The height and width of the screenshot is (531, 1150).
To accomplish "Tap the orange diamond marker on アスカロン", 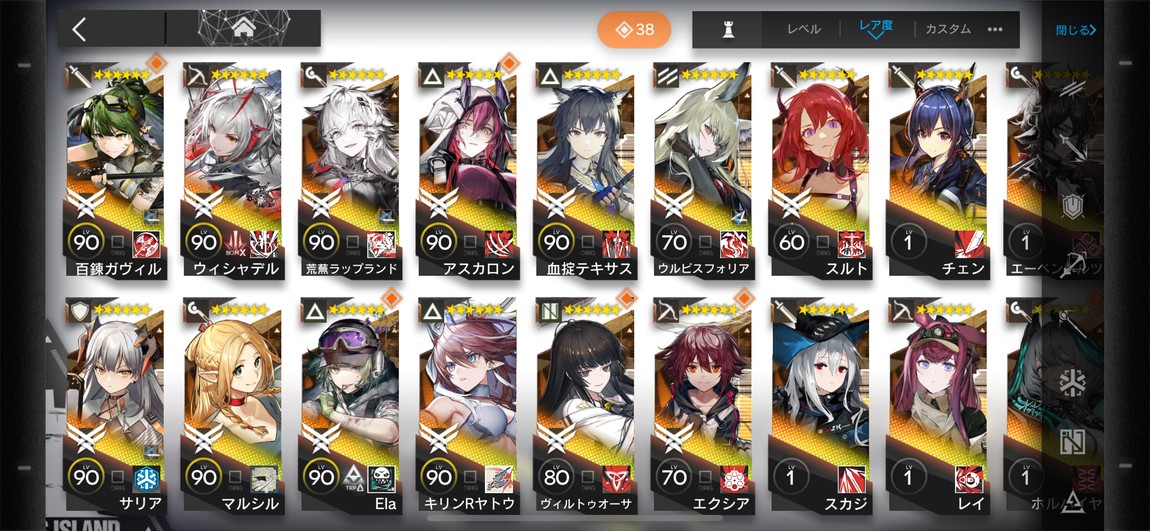I will 508,65.
